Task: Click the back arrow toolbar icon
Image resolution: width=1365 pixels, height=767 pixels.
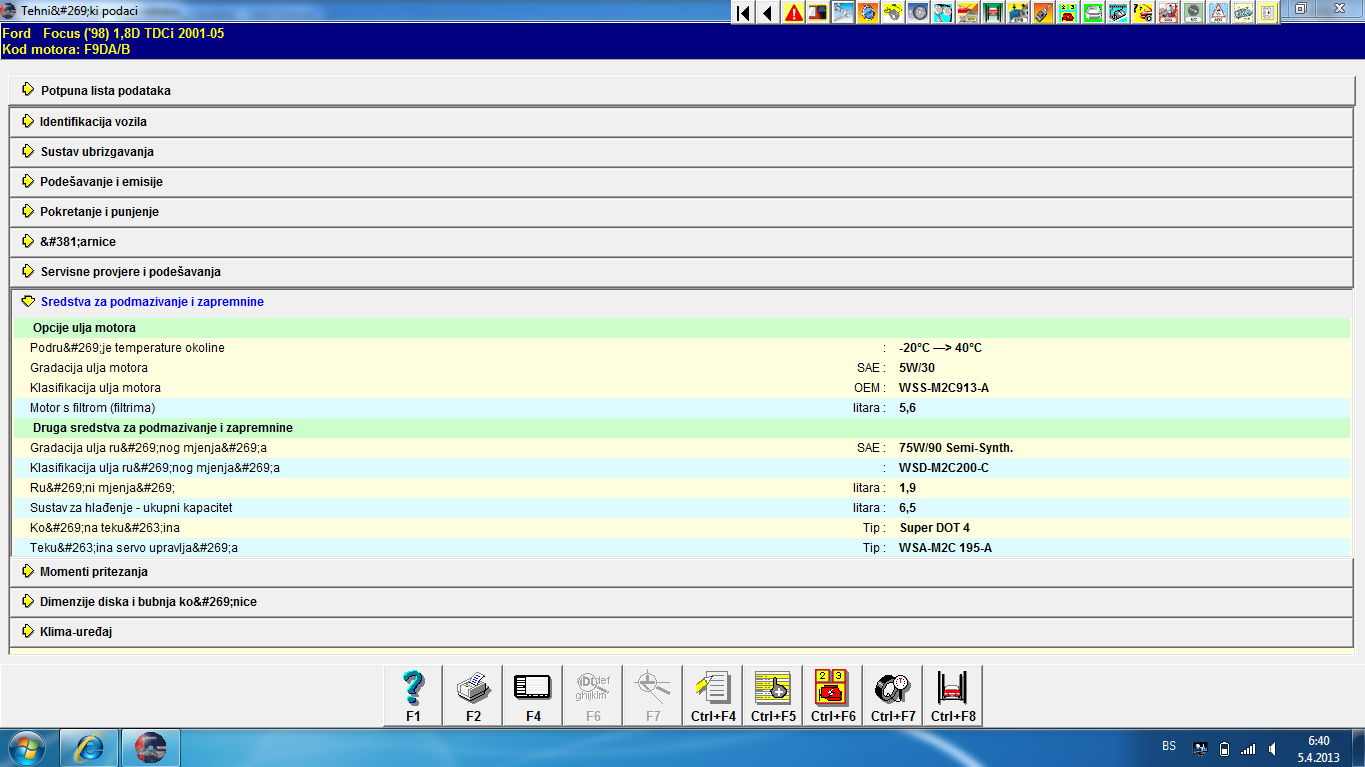Action: tap(768, 13)
